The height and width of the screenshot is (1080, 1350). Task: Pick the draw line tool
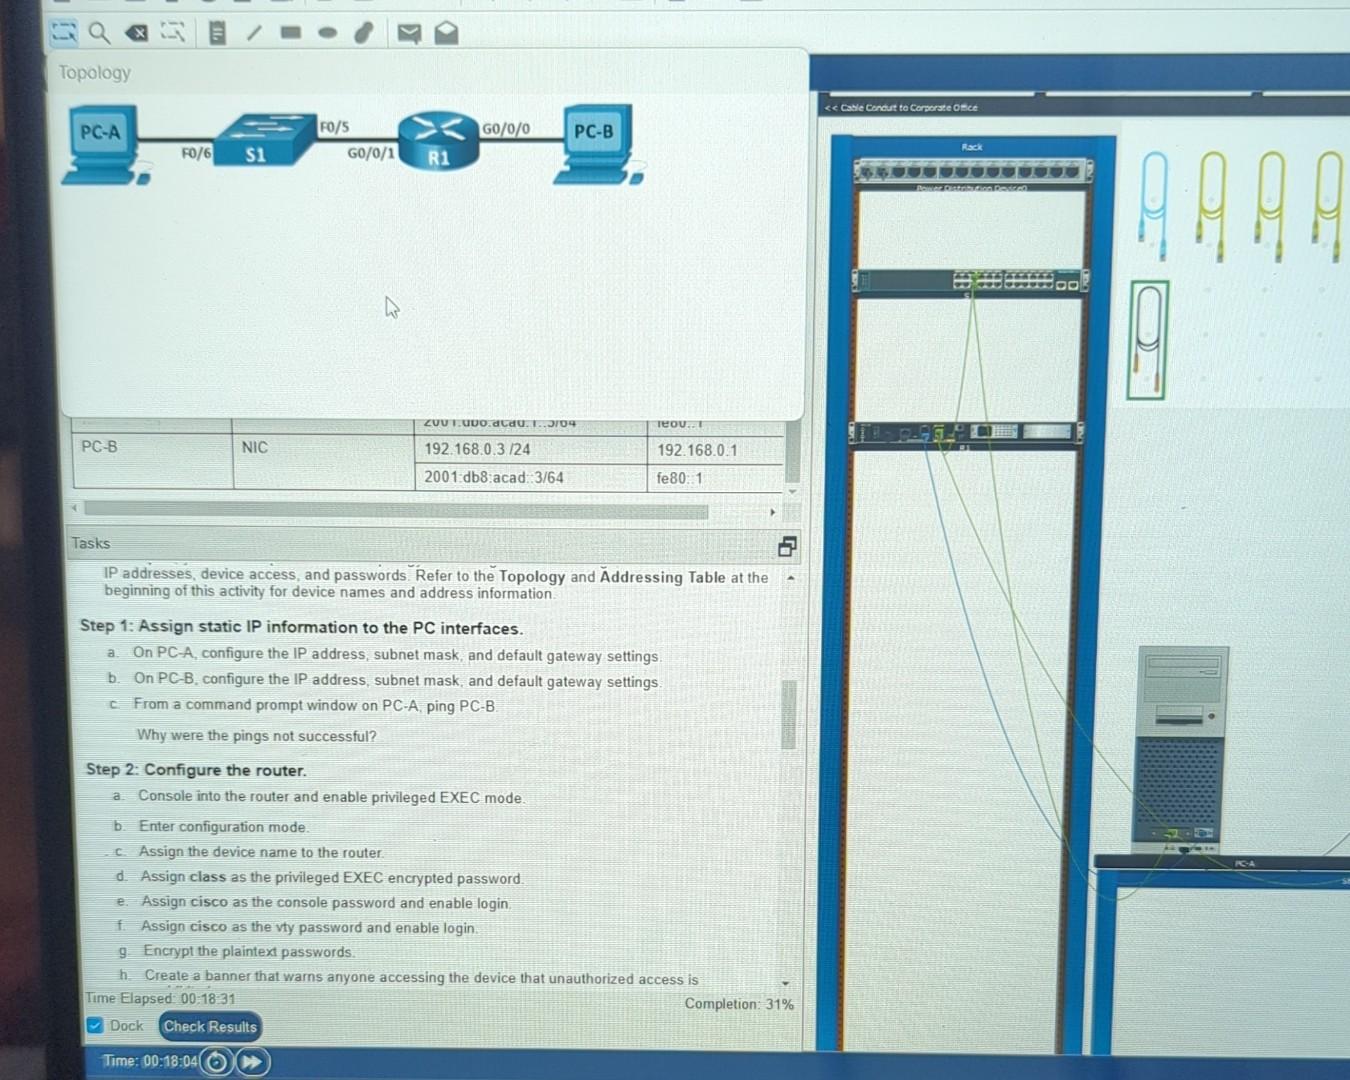click(x=253, y=33)
